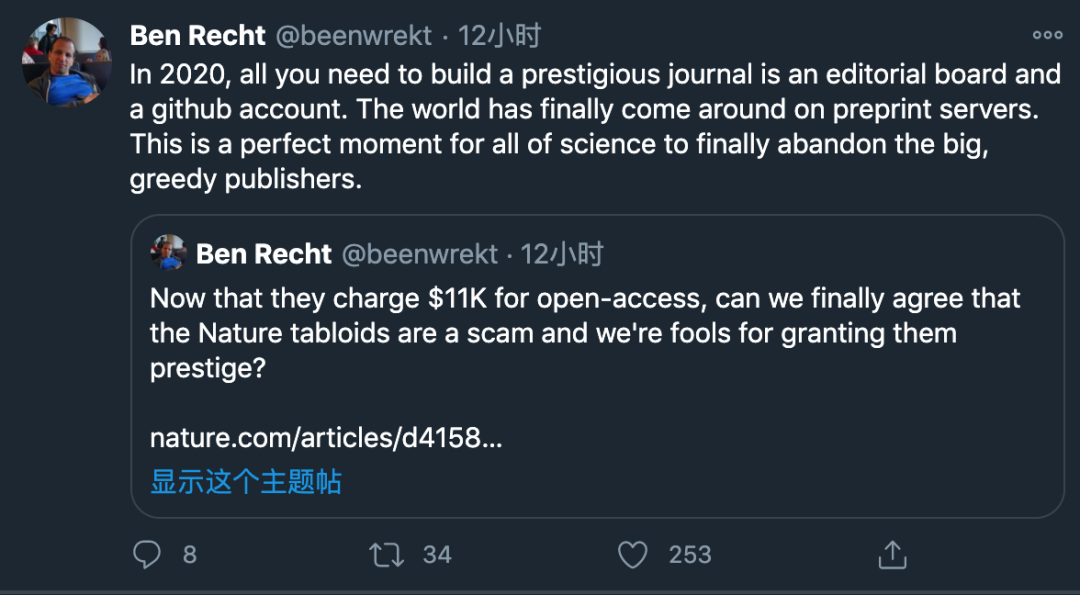Click Ben Recht's large profile avatar

[x=64, y=62]
